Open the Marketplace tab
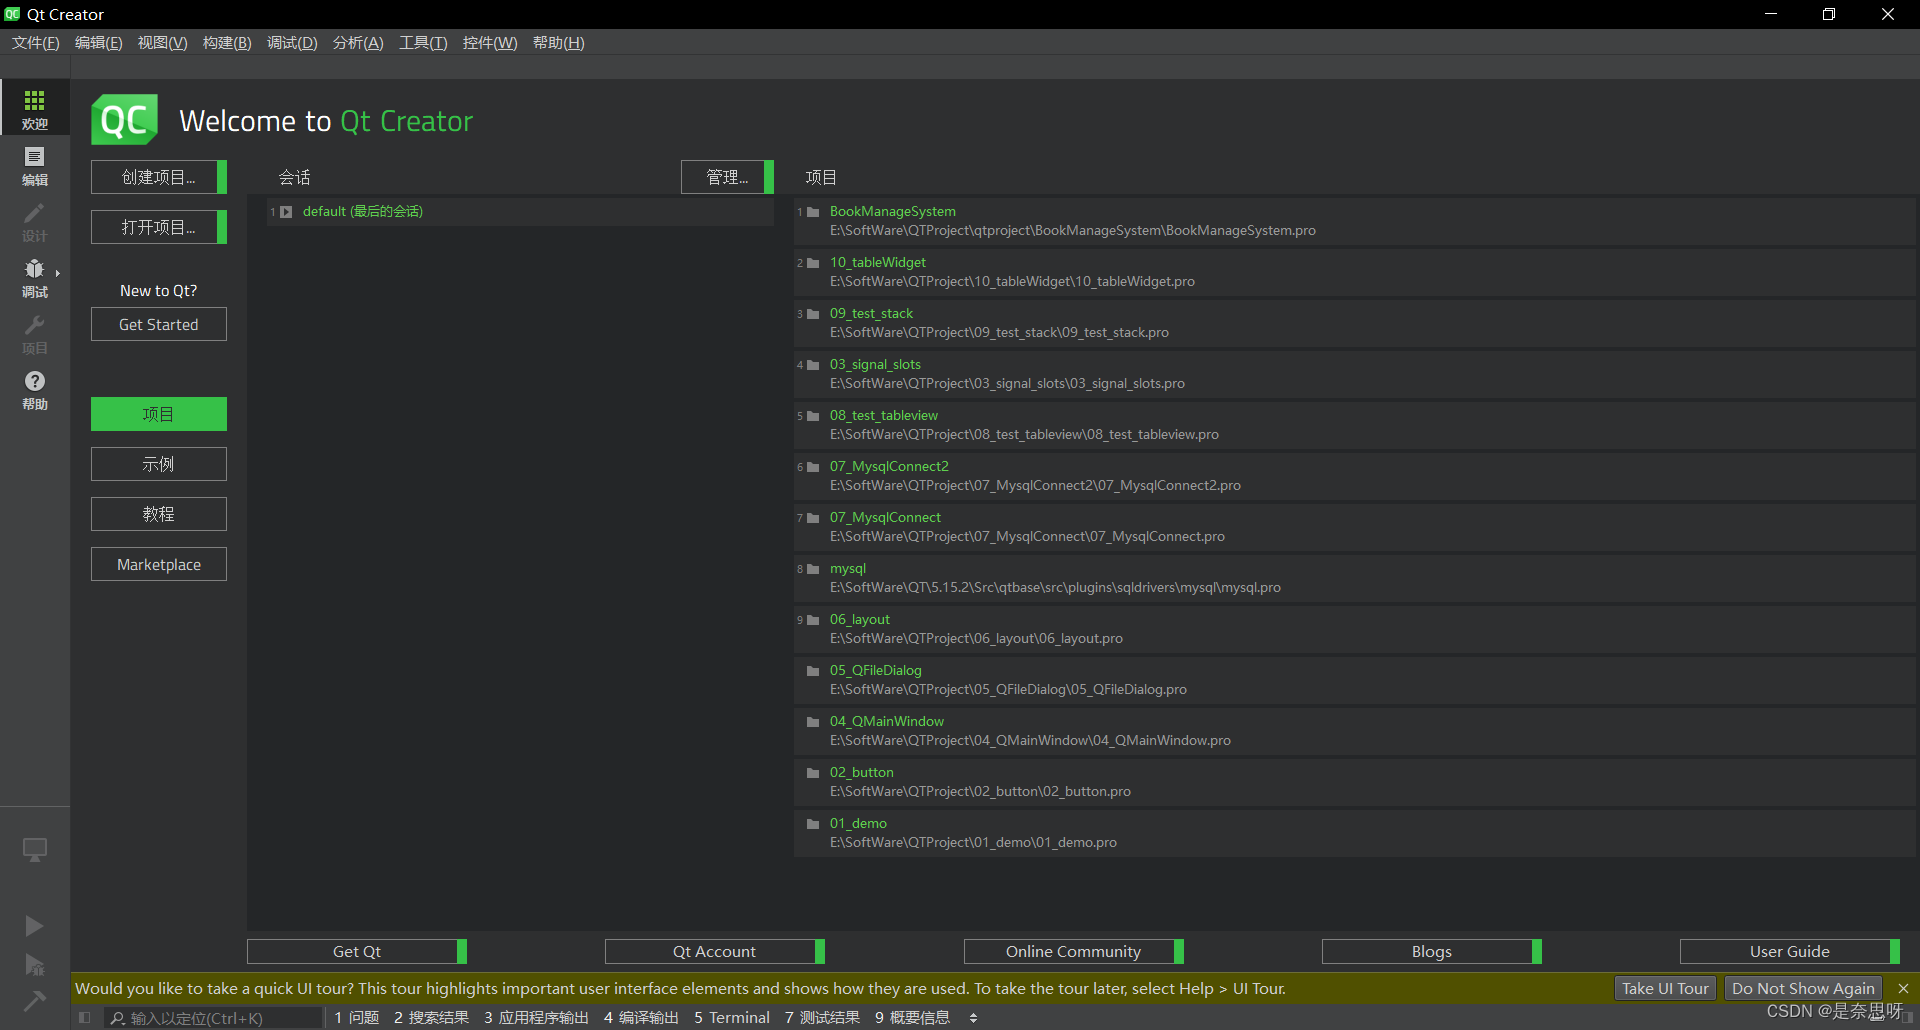The width and height of the screenshot is (1920, 1030). (x=159, y=564)
